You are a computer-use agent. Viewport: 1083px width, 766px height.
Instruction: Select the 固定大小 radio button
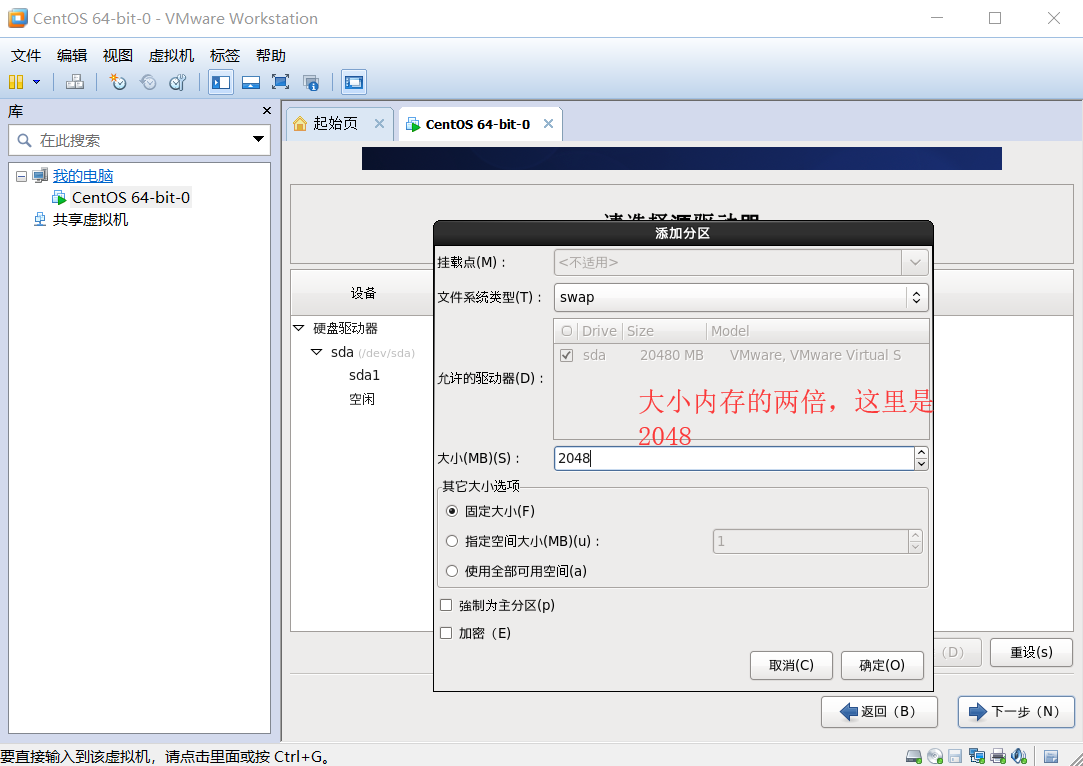[452, 511]
